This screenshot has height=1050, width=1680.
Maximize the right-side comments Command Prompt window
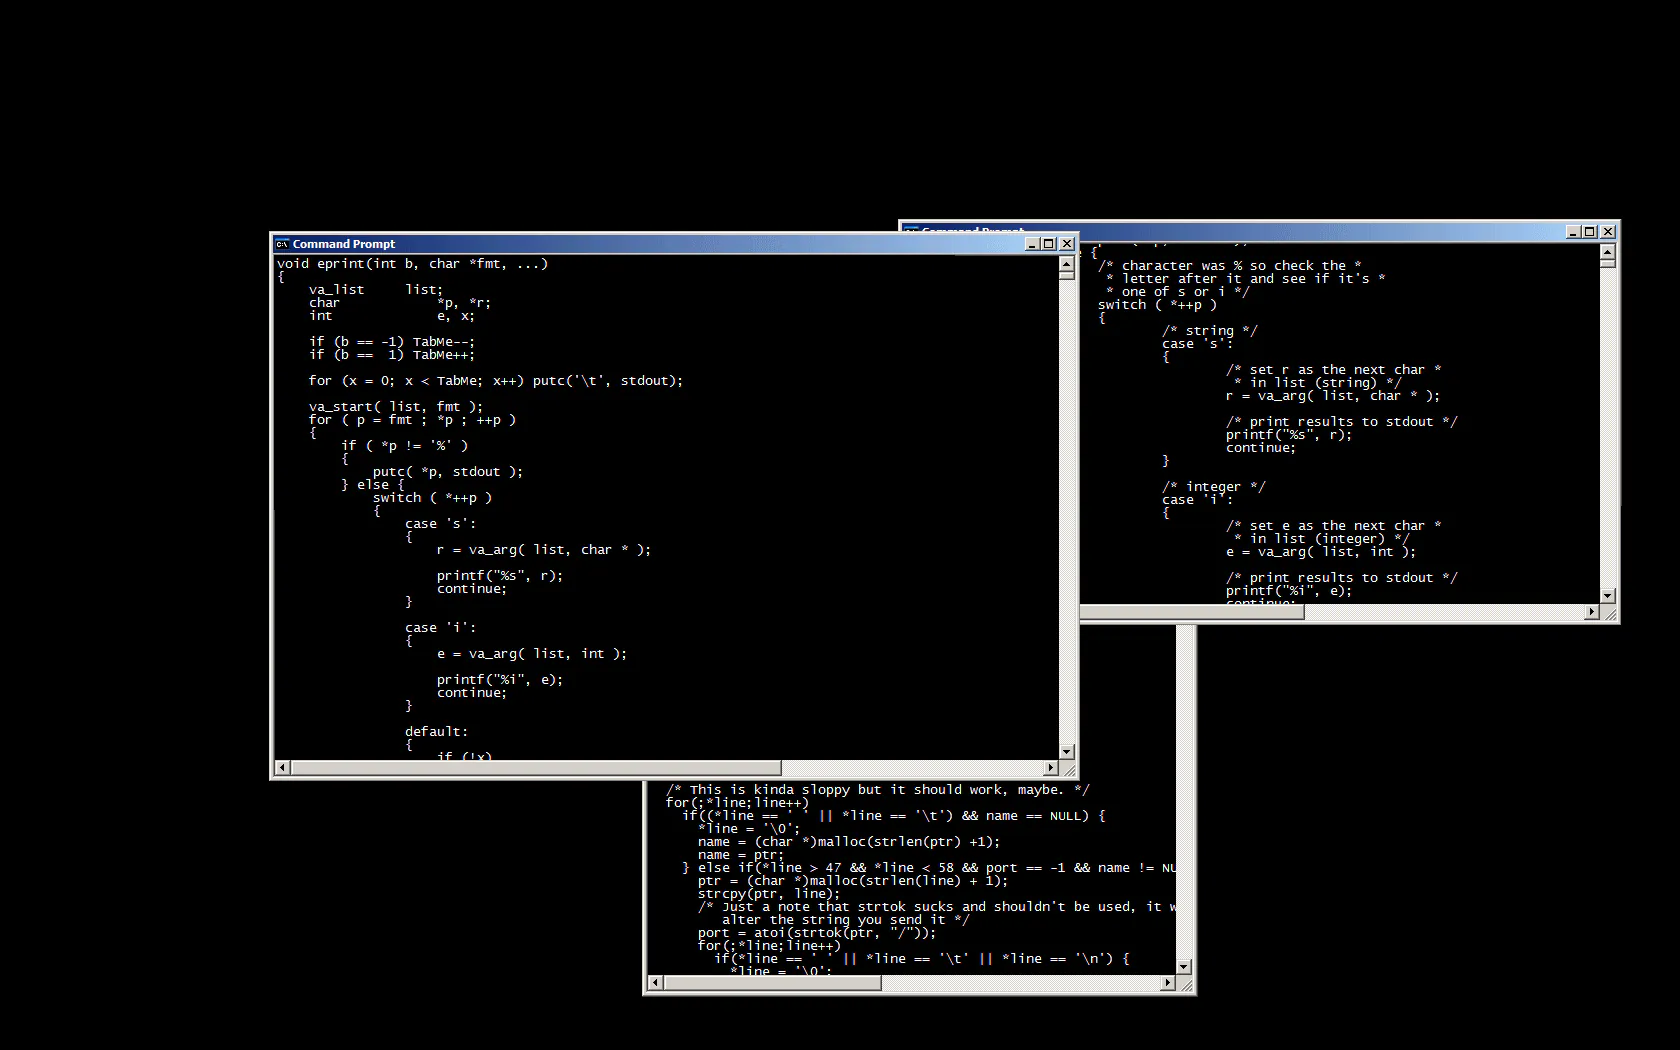pyautogui.click(x=1590, y=232)
